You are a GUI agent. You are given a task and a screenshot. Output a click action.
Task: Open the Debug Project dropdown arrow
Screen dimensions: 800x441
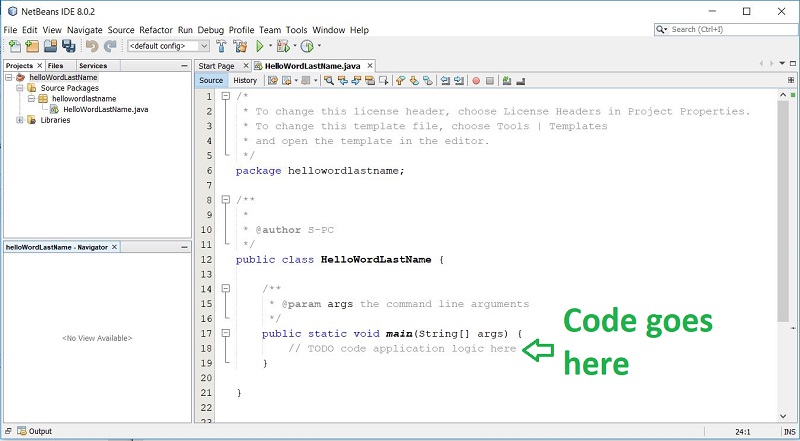[x=295, y=46]
